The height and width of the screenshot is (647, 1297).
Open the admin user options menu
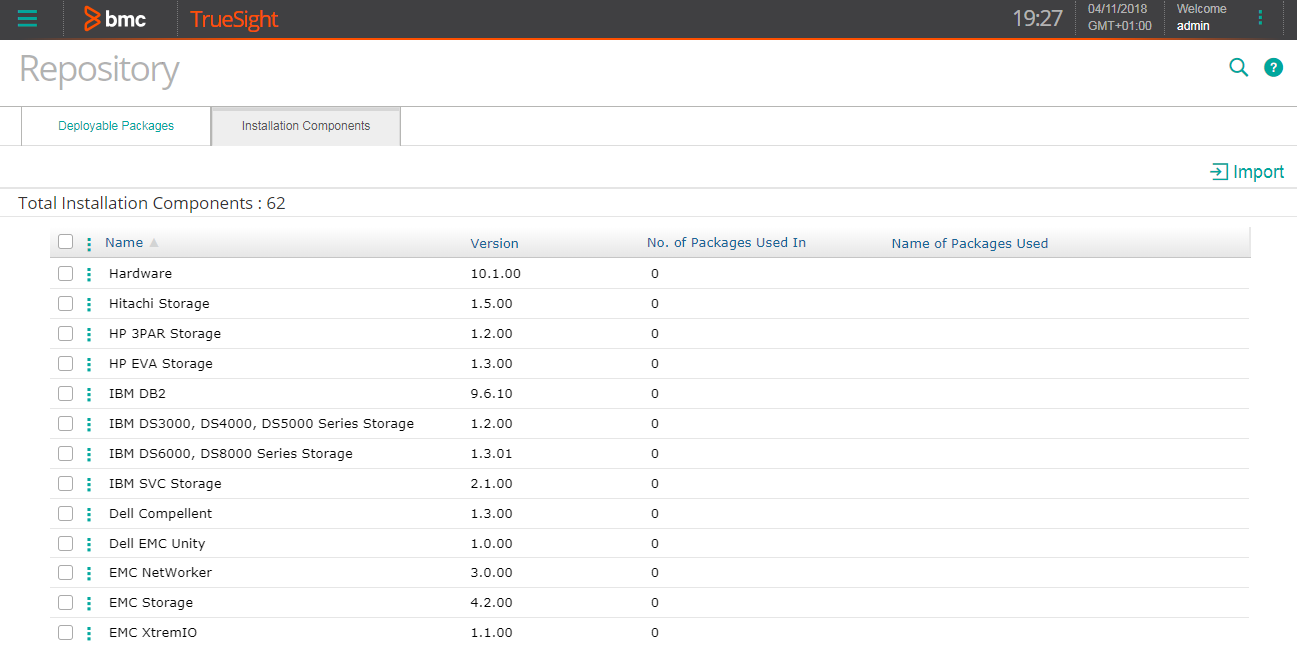(x=1260, y=18)
